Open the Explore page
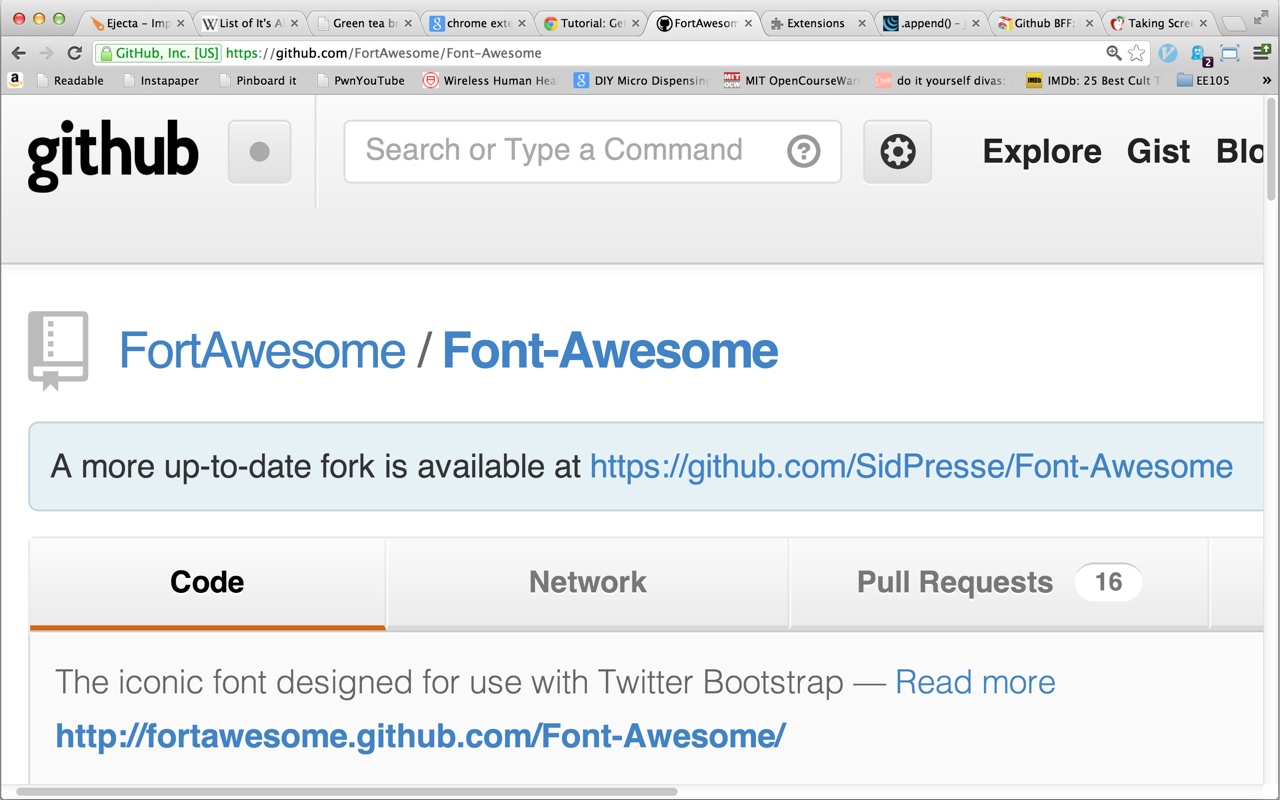Image resolution: width=1280 pixels, height=800 pixels. pyautogui.click(x=1042, y=151)
